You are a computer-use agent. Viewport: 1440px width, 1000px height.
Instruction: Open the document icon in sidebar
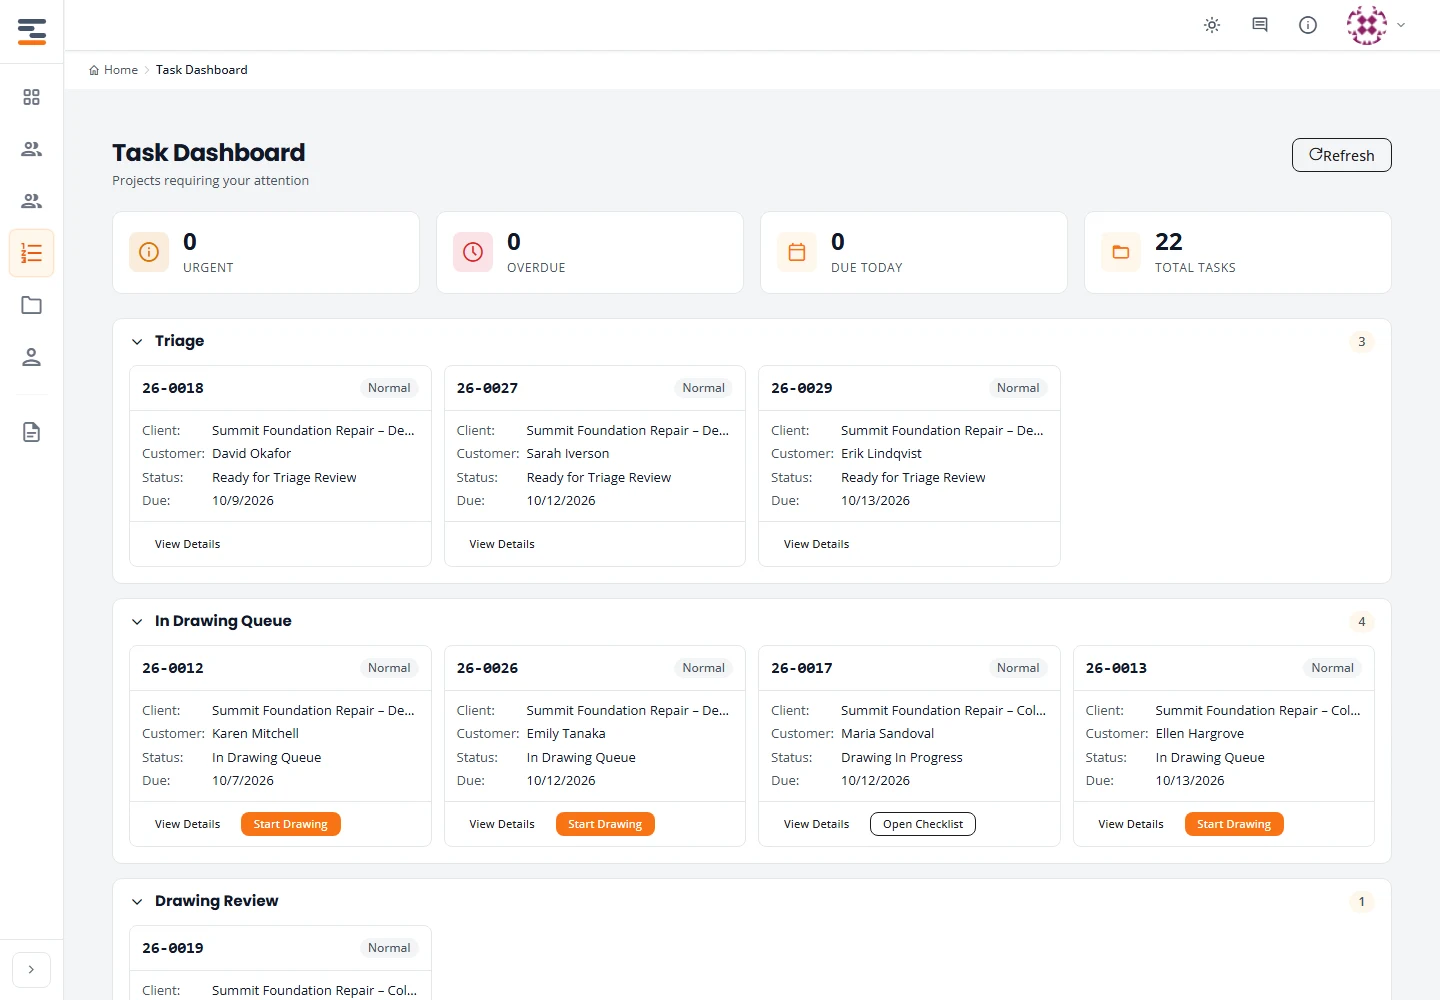click(32, 432)
